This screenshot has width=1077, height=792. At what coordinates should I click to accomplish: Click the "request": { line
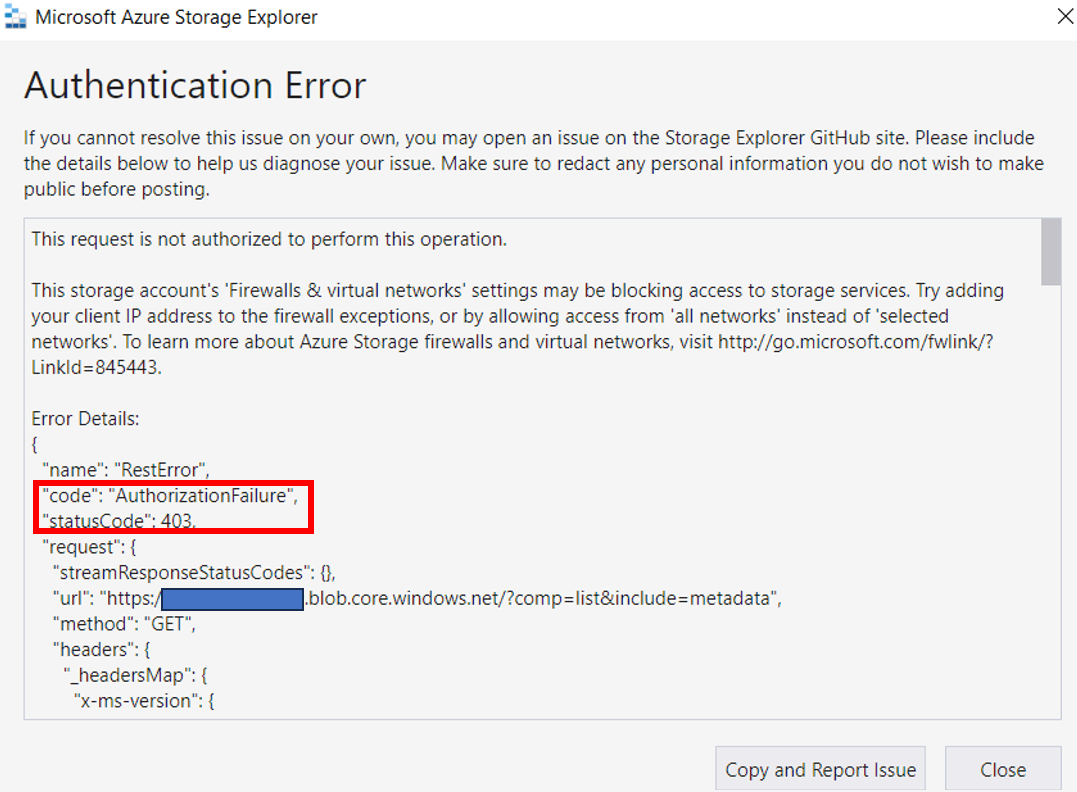pyautogui.click(x=89, y=547)
